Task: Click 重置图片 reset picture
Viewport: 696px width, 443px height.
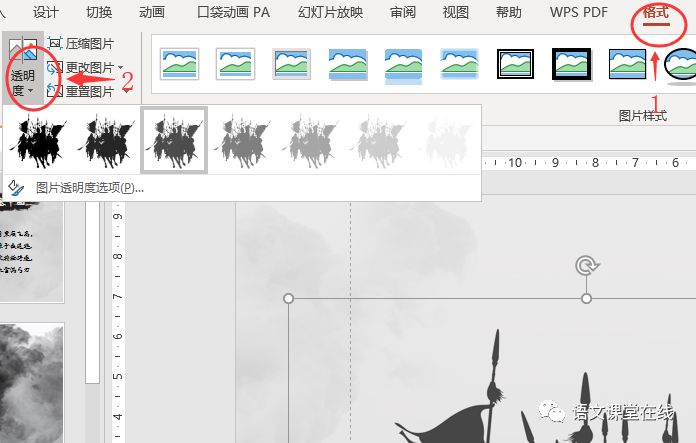Action: 81,91
